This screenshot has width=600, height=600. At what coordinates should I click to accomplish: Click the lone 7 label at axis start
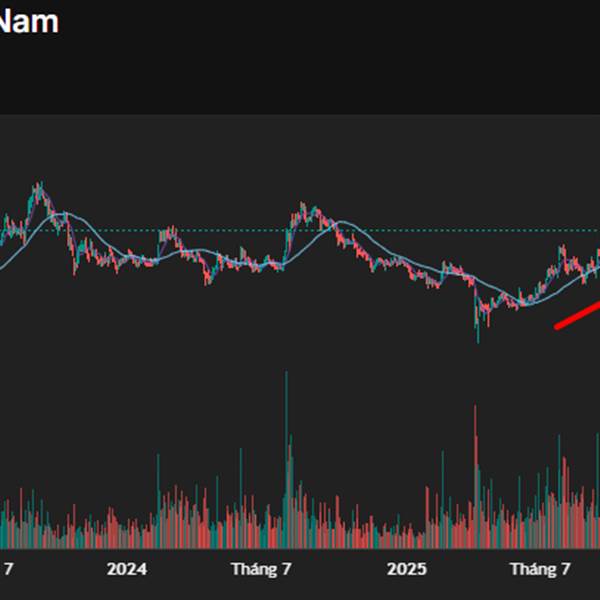point(8,569)
